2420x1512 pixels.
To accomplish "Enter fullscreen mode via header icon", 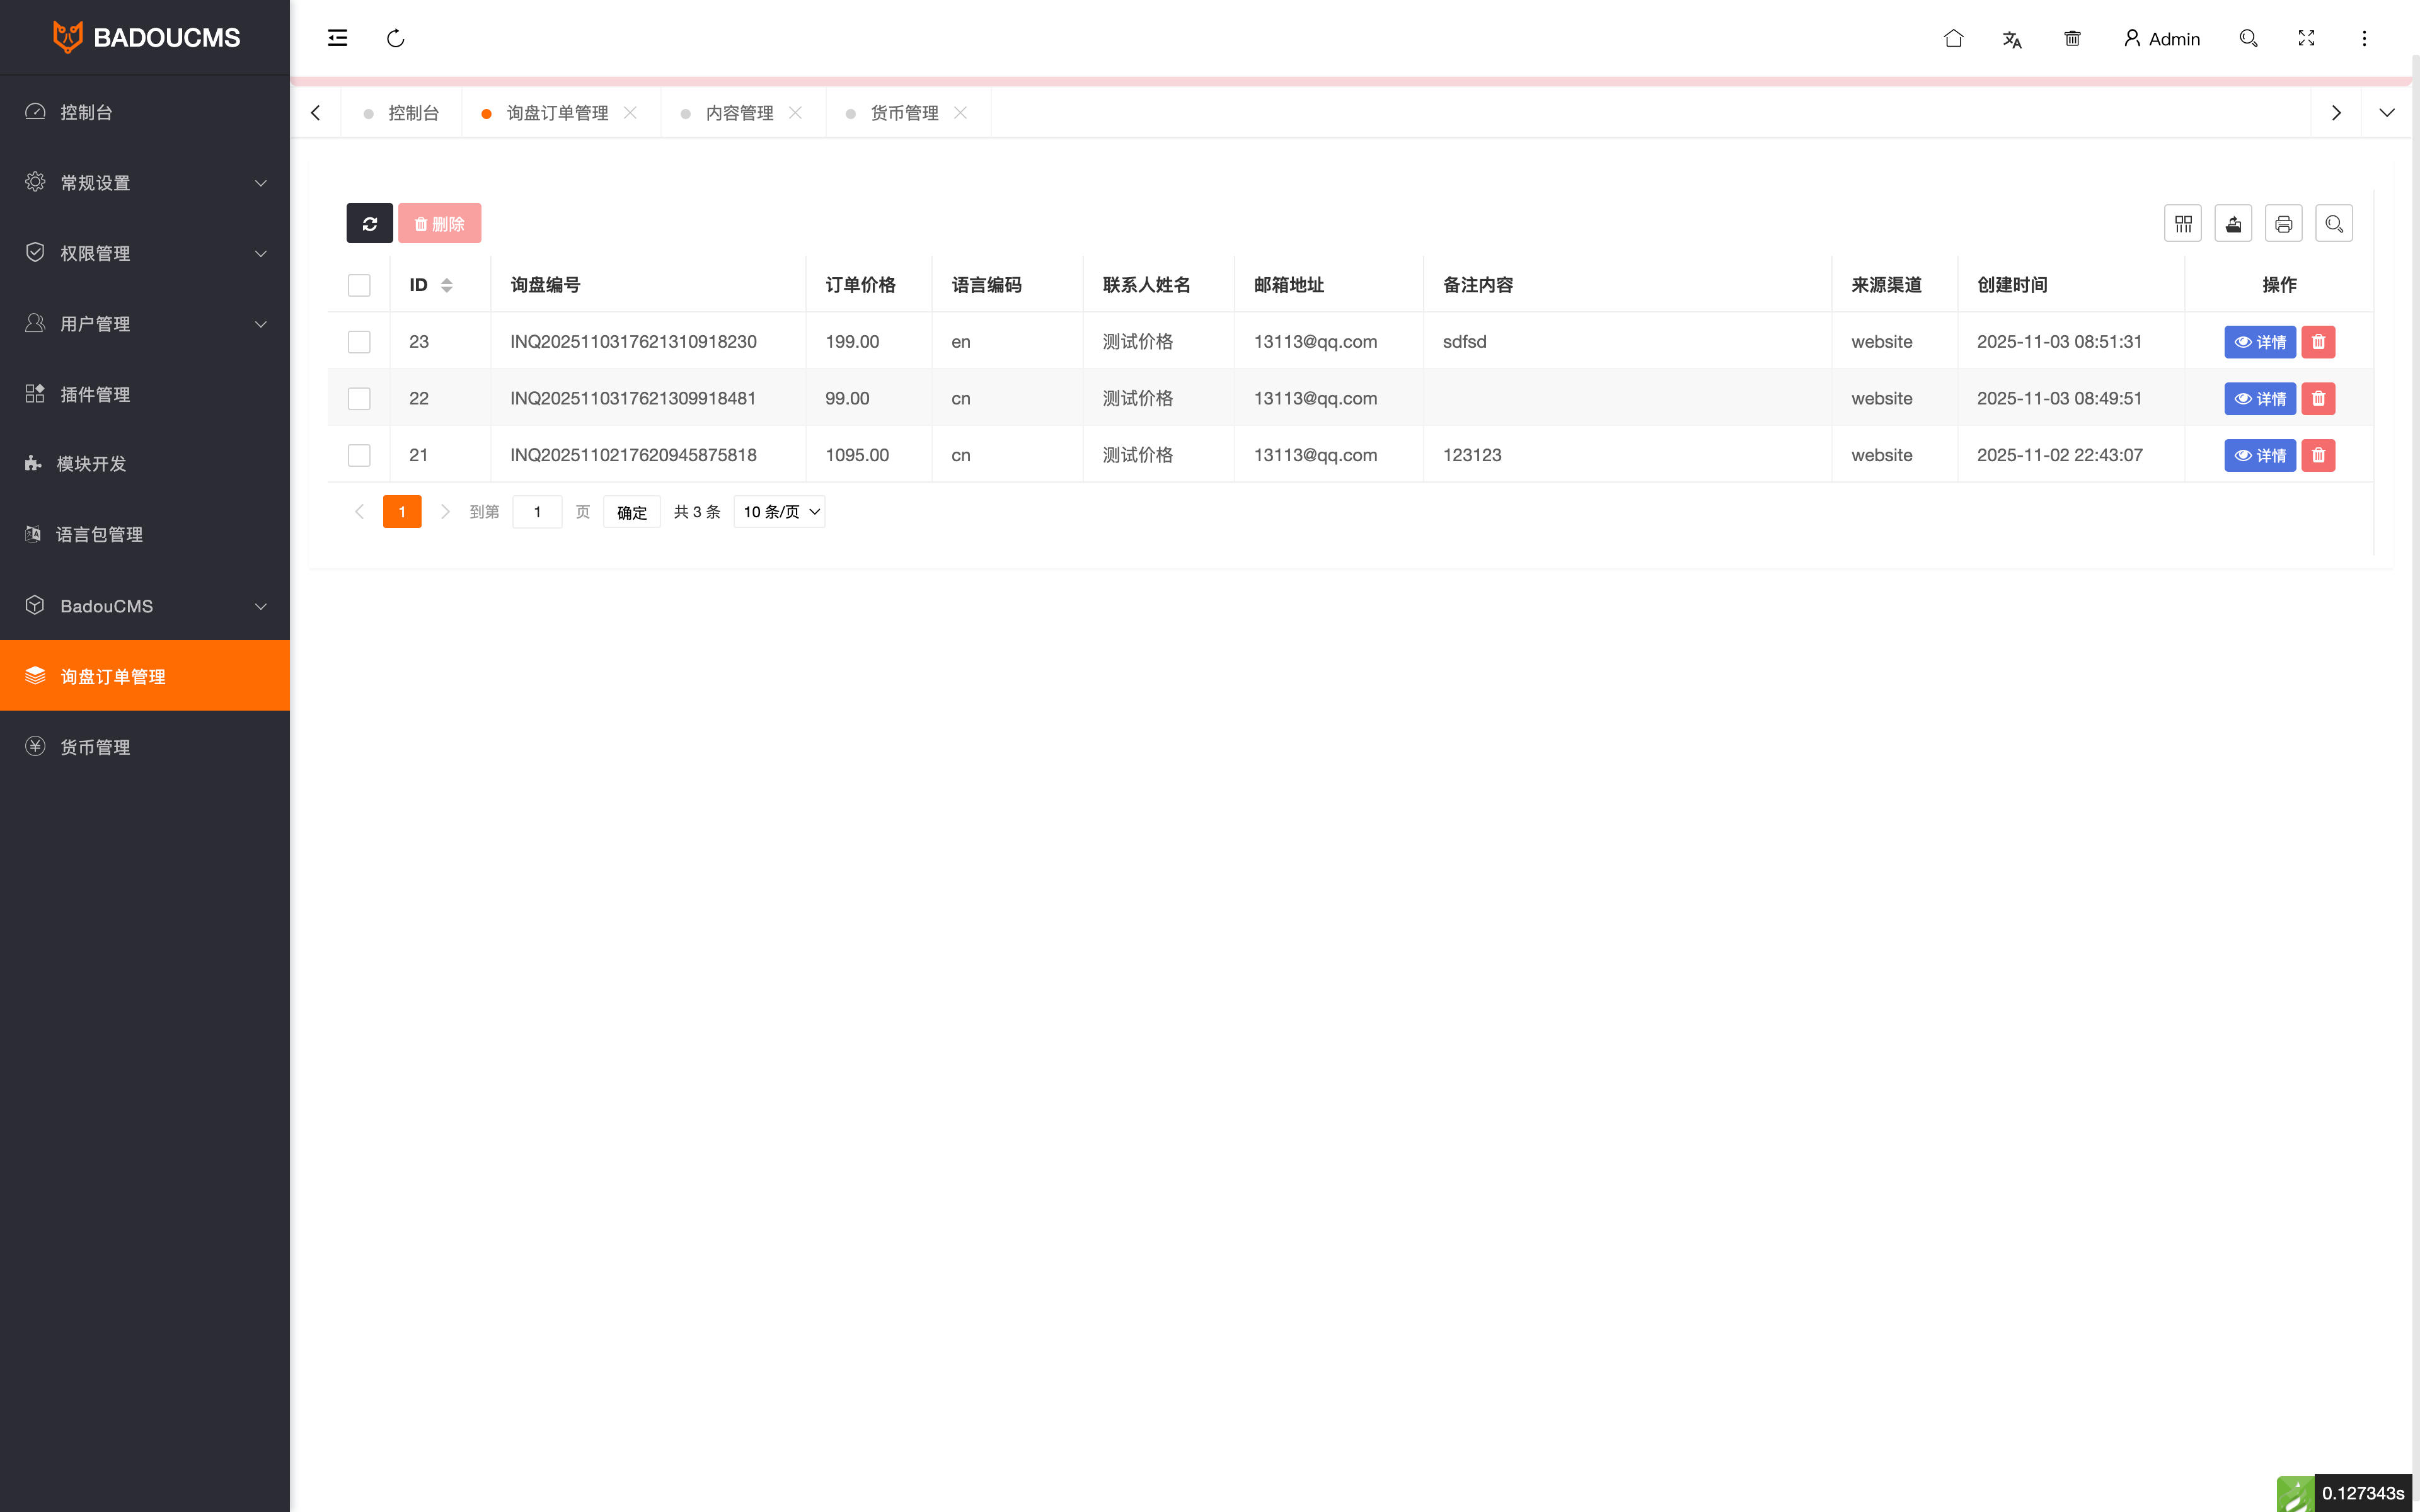I will [2306, 38].
